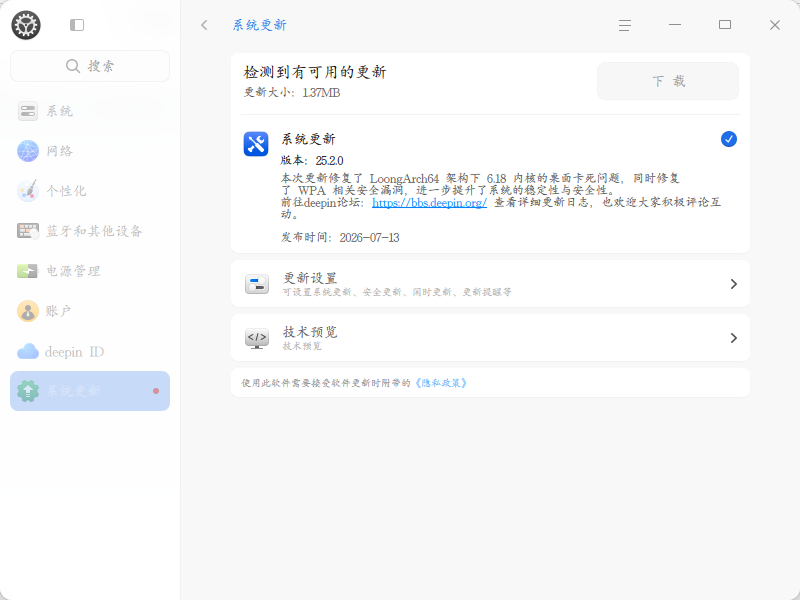Open the https://bbs.deepin.org/ forum link
The image size is (800, 600).
point(430,203)
